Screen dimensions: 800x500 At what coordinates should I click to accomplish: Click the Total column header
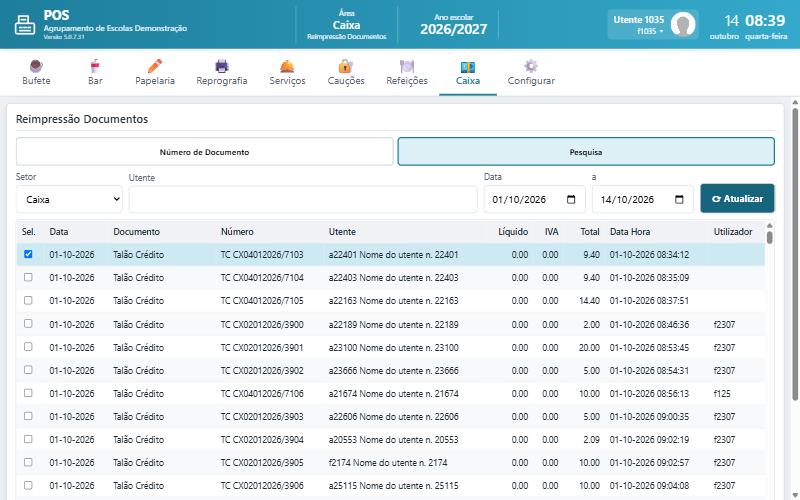tap(590, 232)
